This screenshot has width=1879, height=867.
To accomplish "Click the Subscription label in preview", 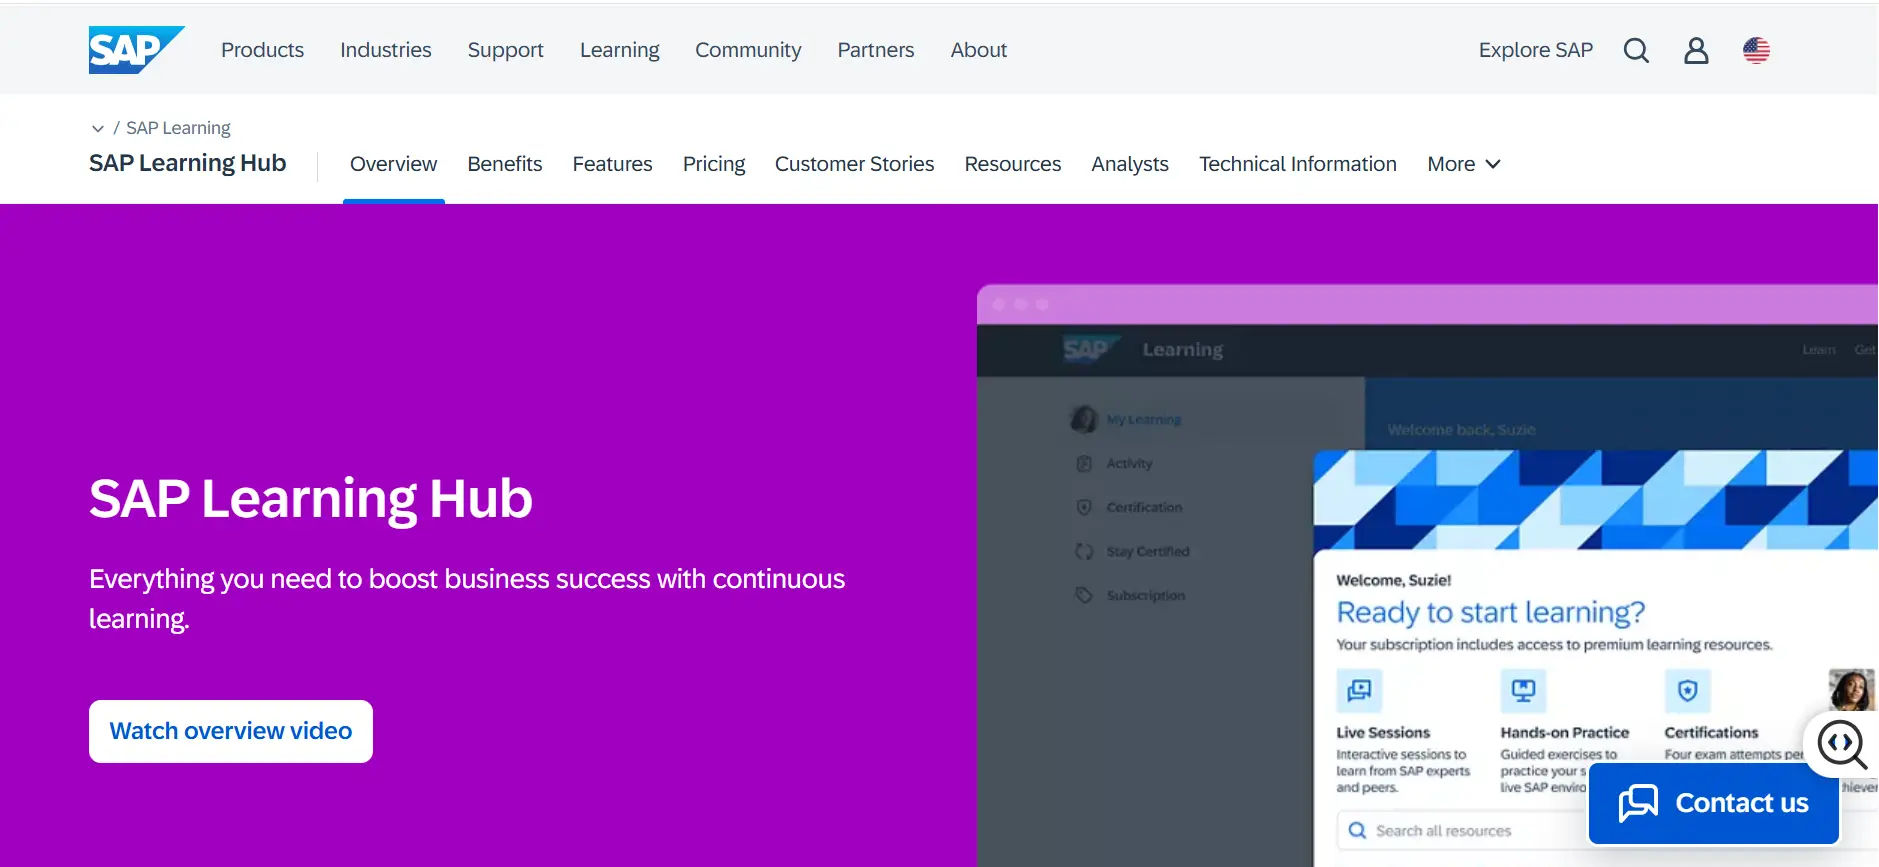I will pyautogui.click(x=1146, y=596).
